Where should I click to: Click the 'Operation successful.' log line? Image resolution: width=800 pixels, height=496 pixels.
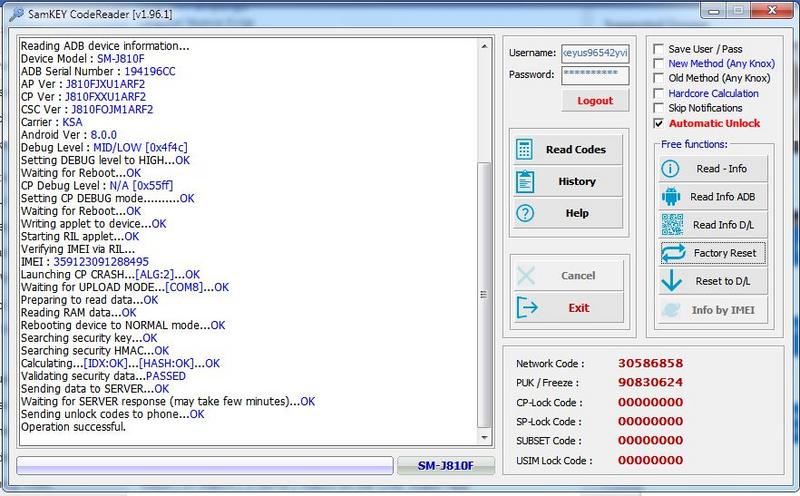point(73,427)
